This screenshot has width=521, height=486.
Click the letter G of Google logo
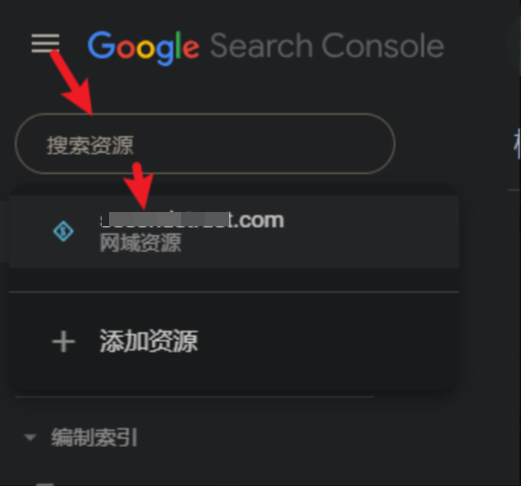click(x=101, y=45)
